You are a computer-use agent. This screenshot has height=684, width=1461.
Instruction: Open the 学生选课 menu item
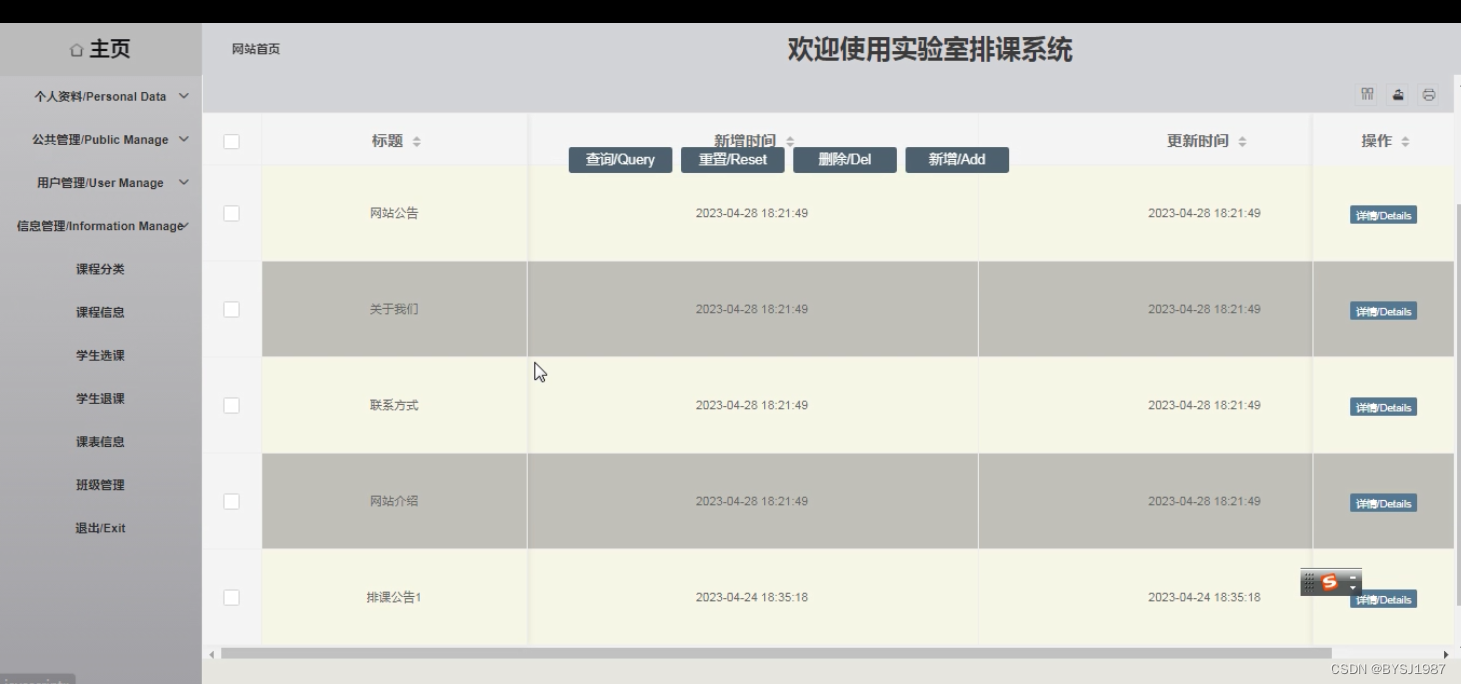click(101, 355)
